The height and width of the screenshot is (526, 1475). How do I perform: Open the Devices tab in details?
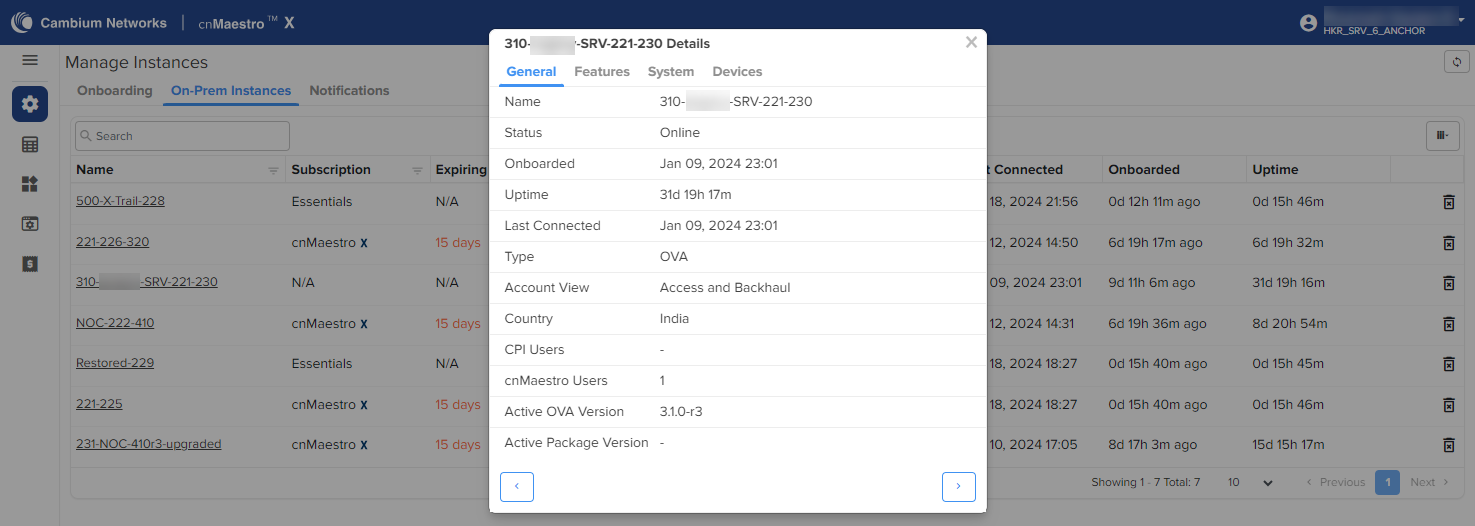[737, 72]
